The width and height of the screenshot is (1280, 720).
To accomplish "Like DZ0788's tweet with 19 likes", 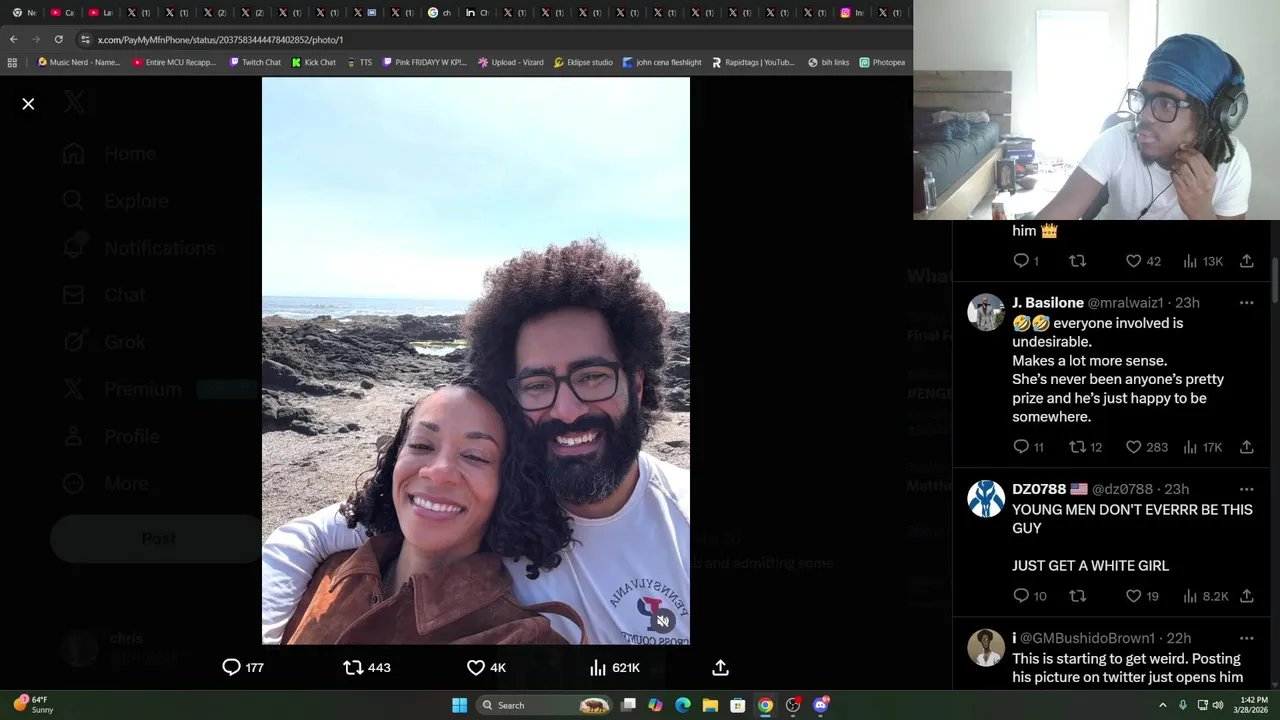I will [1142, 596].
